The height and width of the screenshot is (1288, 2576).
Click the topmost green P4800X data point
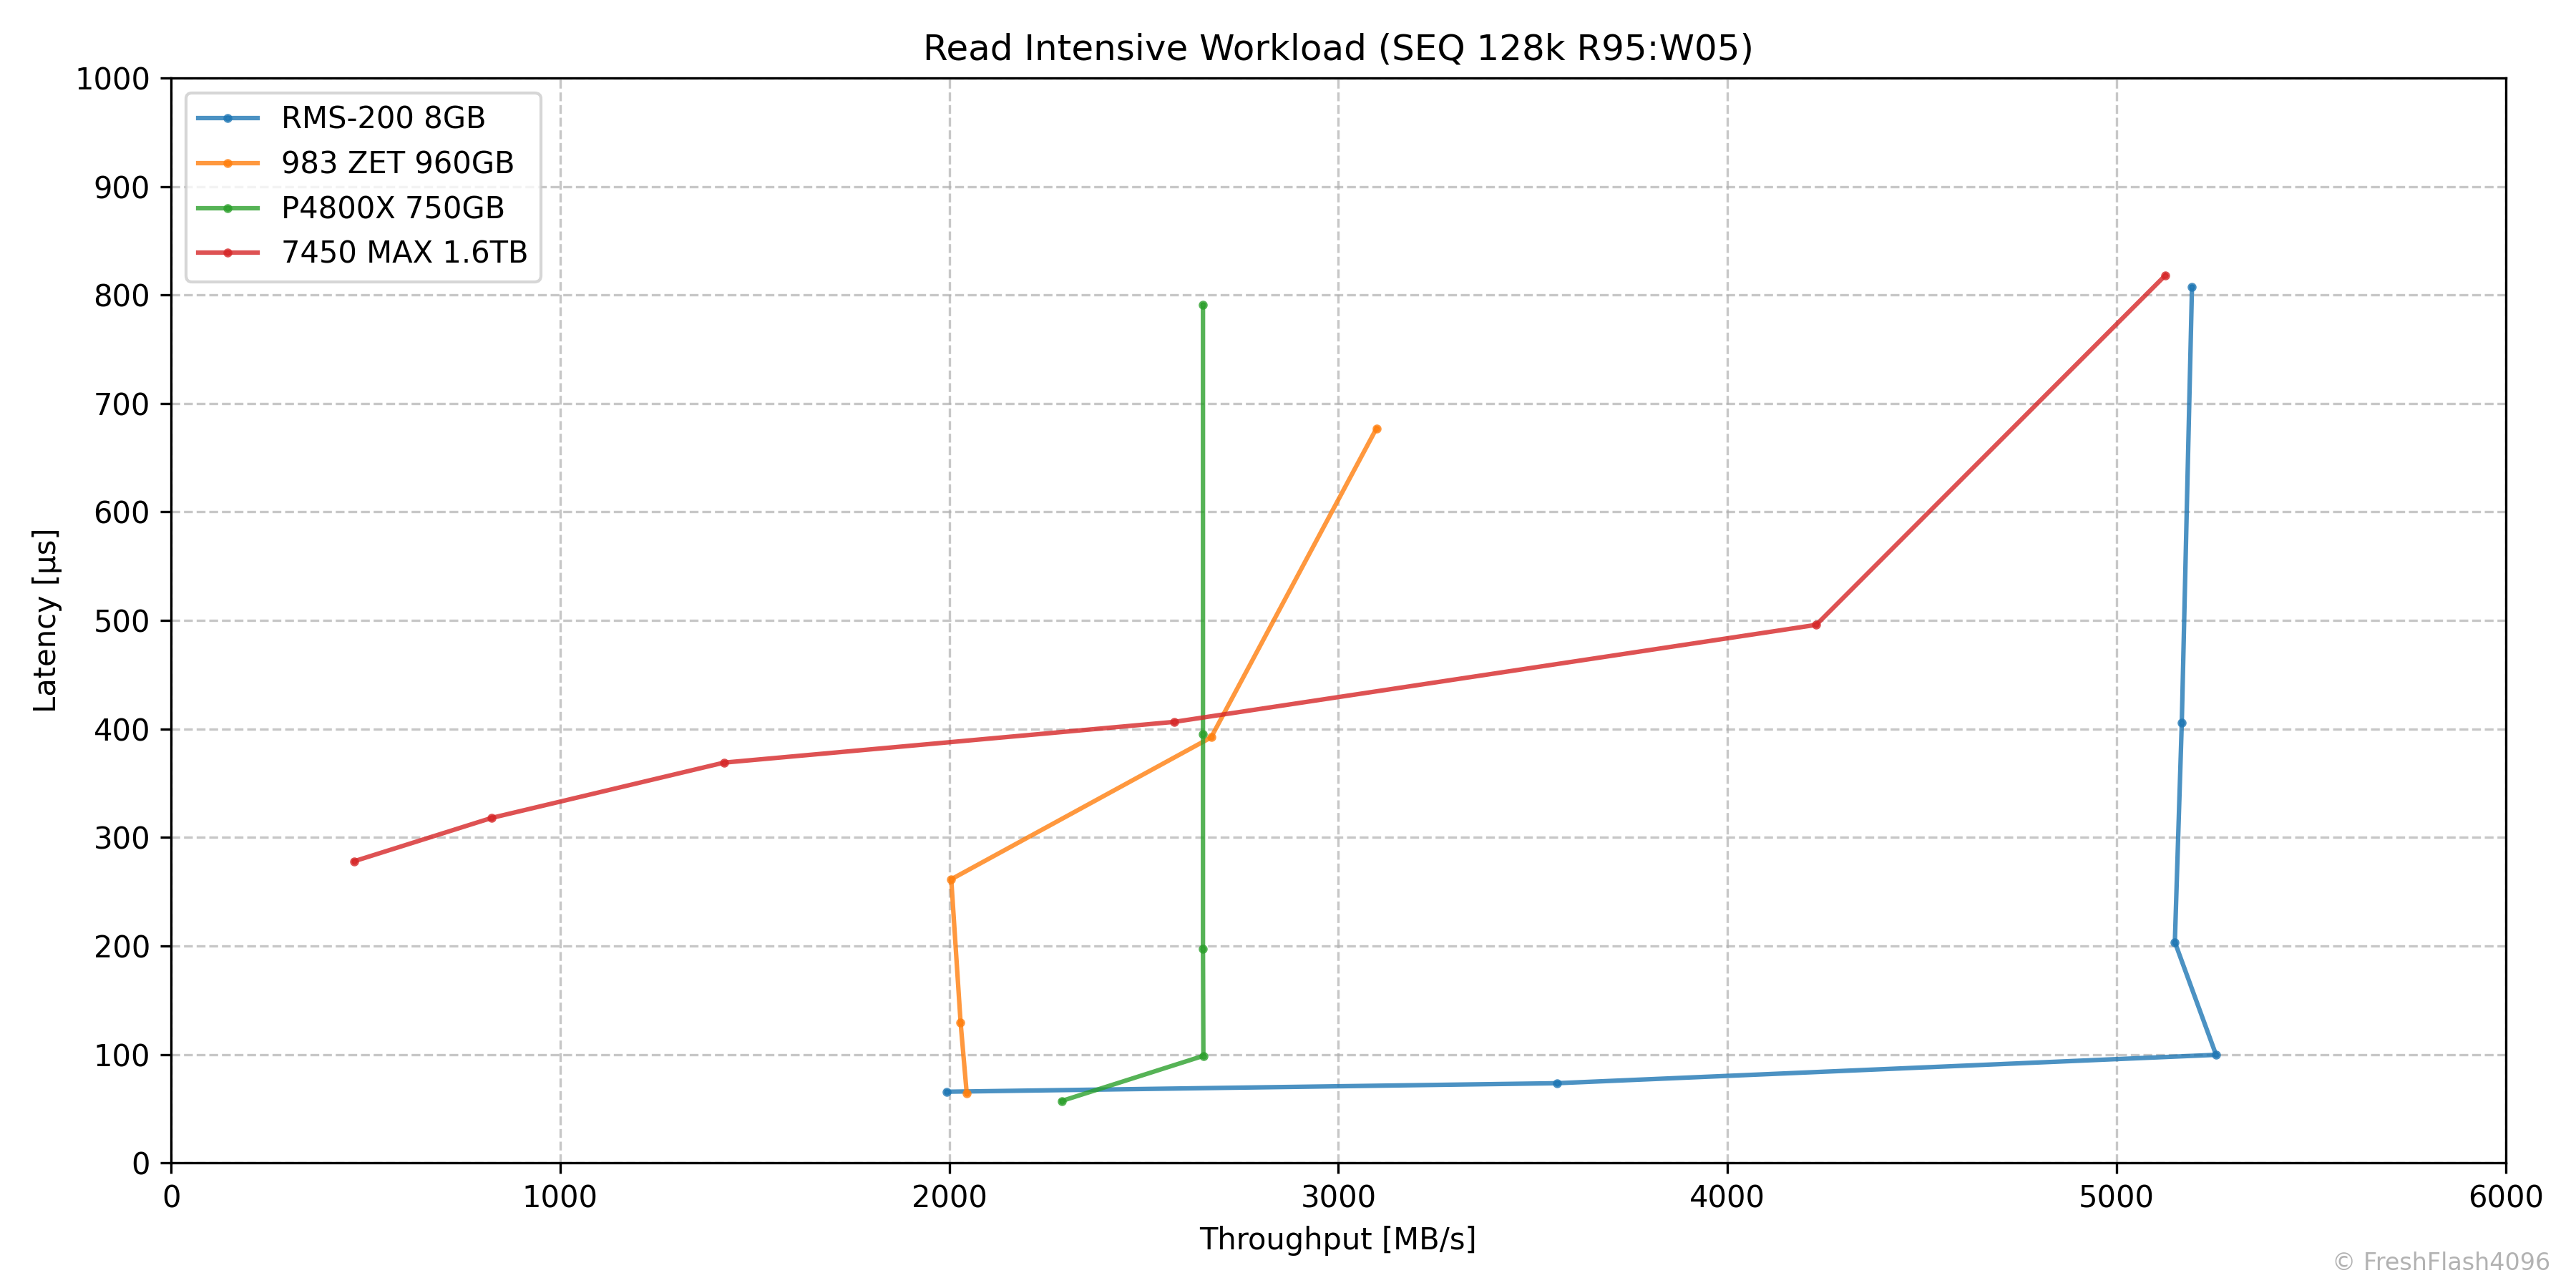pyautogui.click(x=1203, y=305)
